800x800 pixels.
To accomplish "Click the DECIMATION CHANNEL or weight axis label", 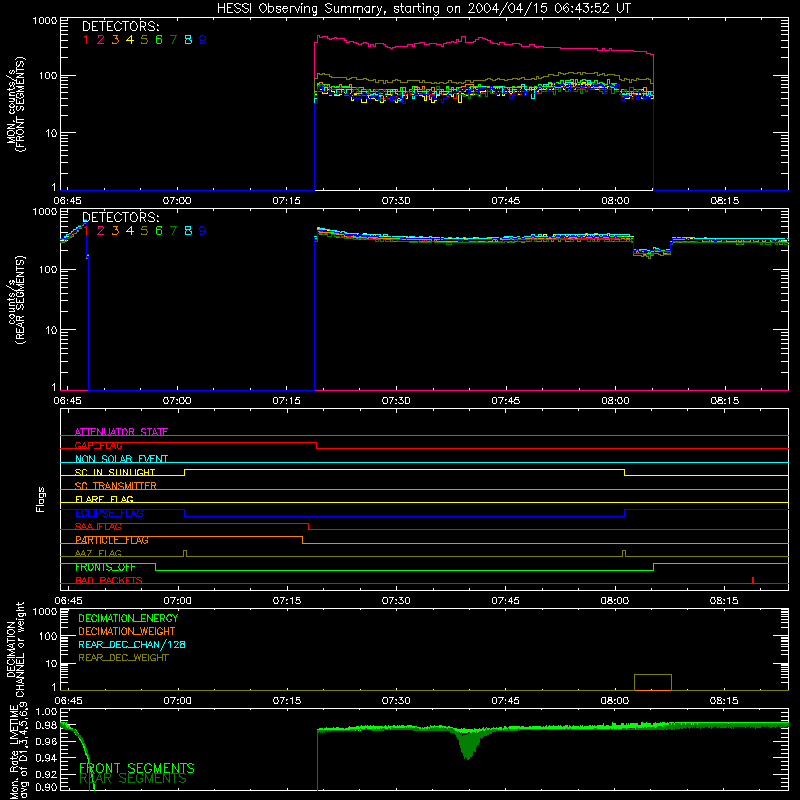I will point(15,649).
